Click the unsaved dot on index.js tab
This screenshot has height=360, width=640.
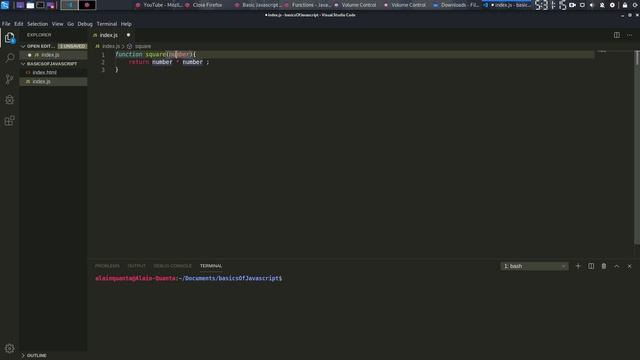pyautogui.click(x=128, y=35)
